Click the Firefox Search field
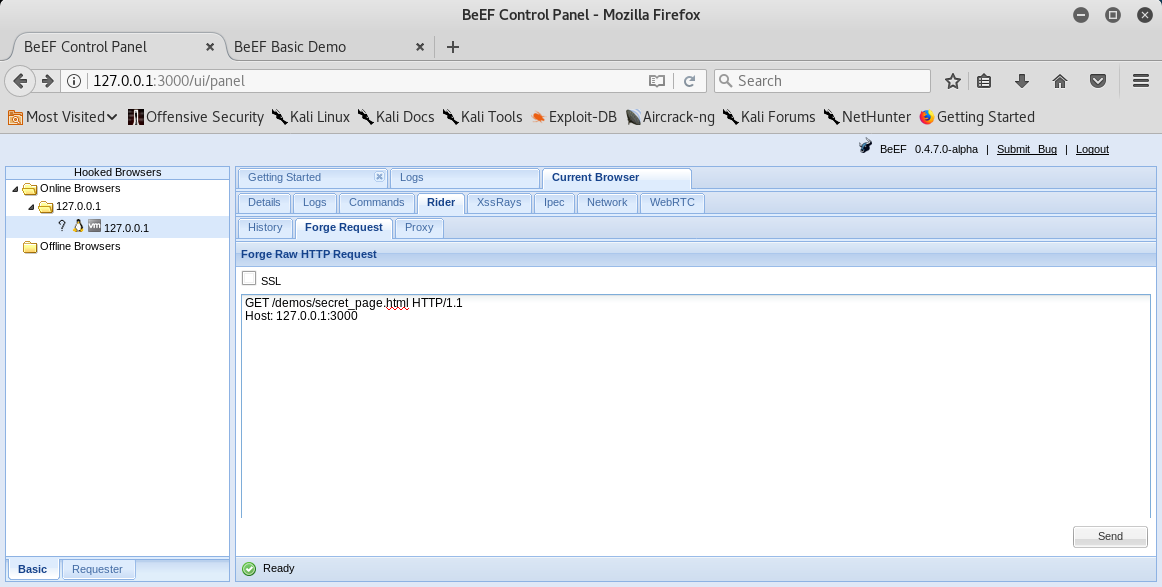Image resolution: width=1162 pixels, height=587 pixels. pos(823,81)
